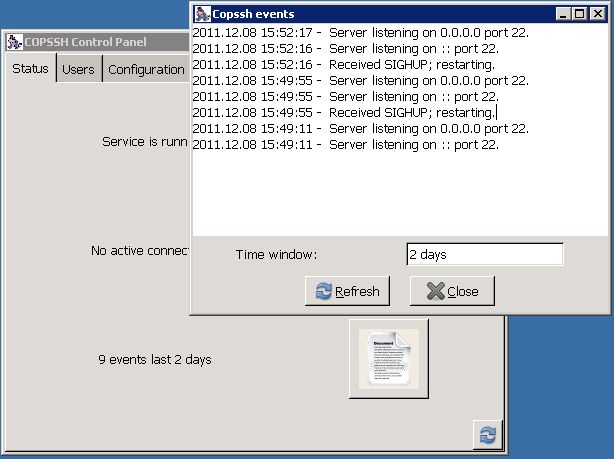Switch to the Status tab
This screenshot has height=459, width=614.
coord(30,69)
